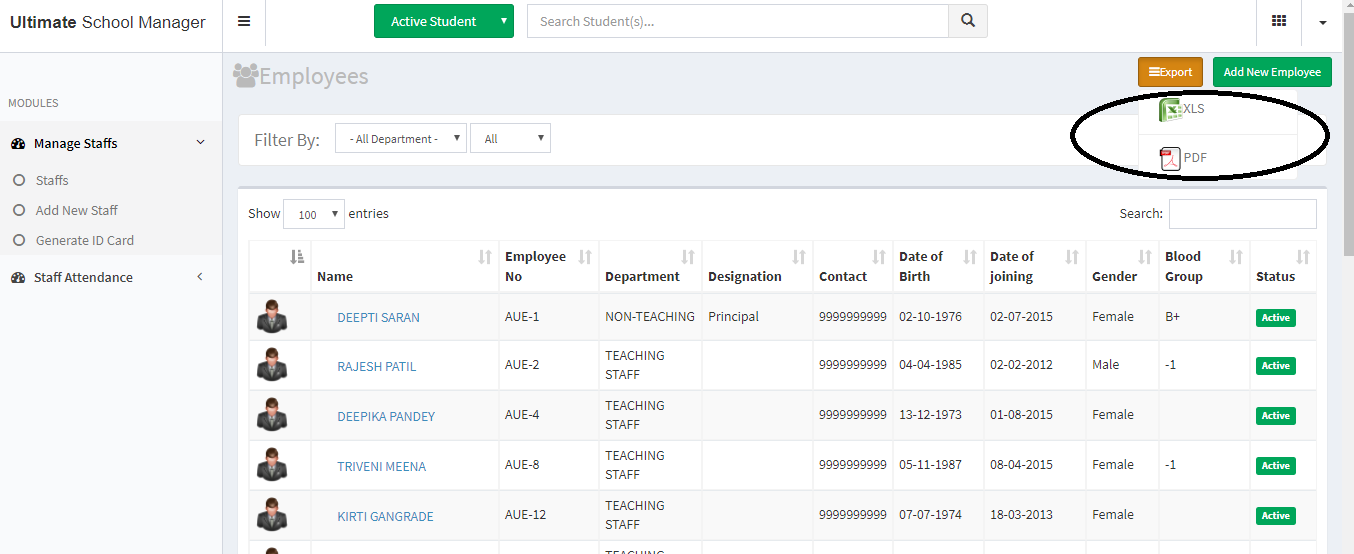1354x554 pixels.
Task: Click Active status badge for TRIVENI MEENA
Action: pyautogui.click(x=1275, y=466)
